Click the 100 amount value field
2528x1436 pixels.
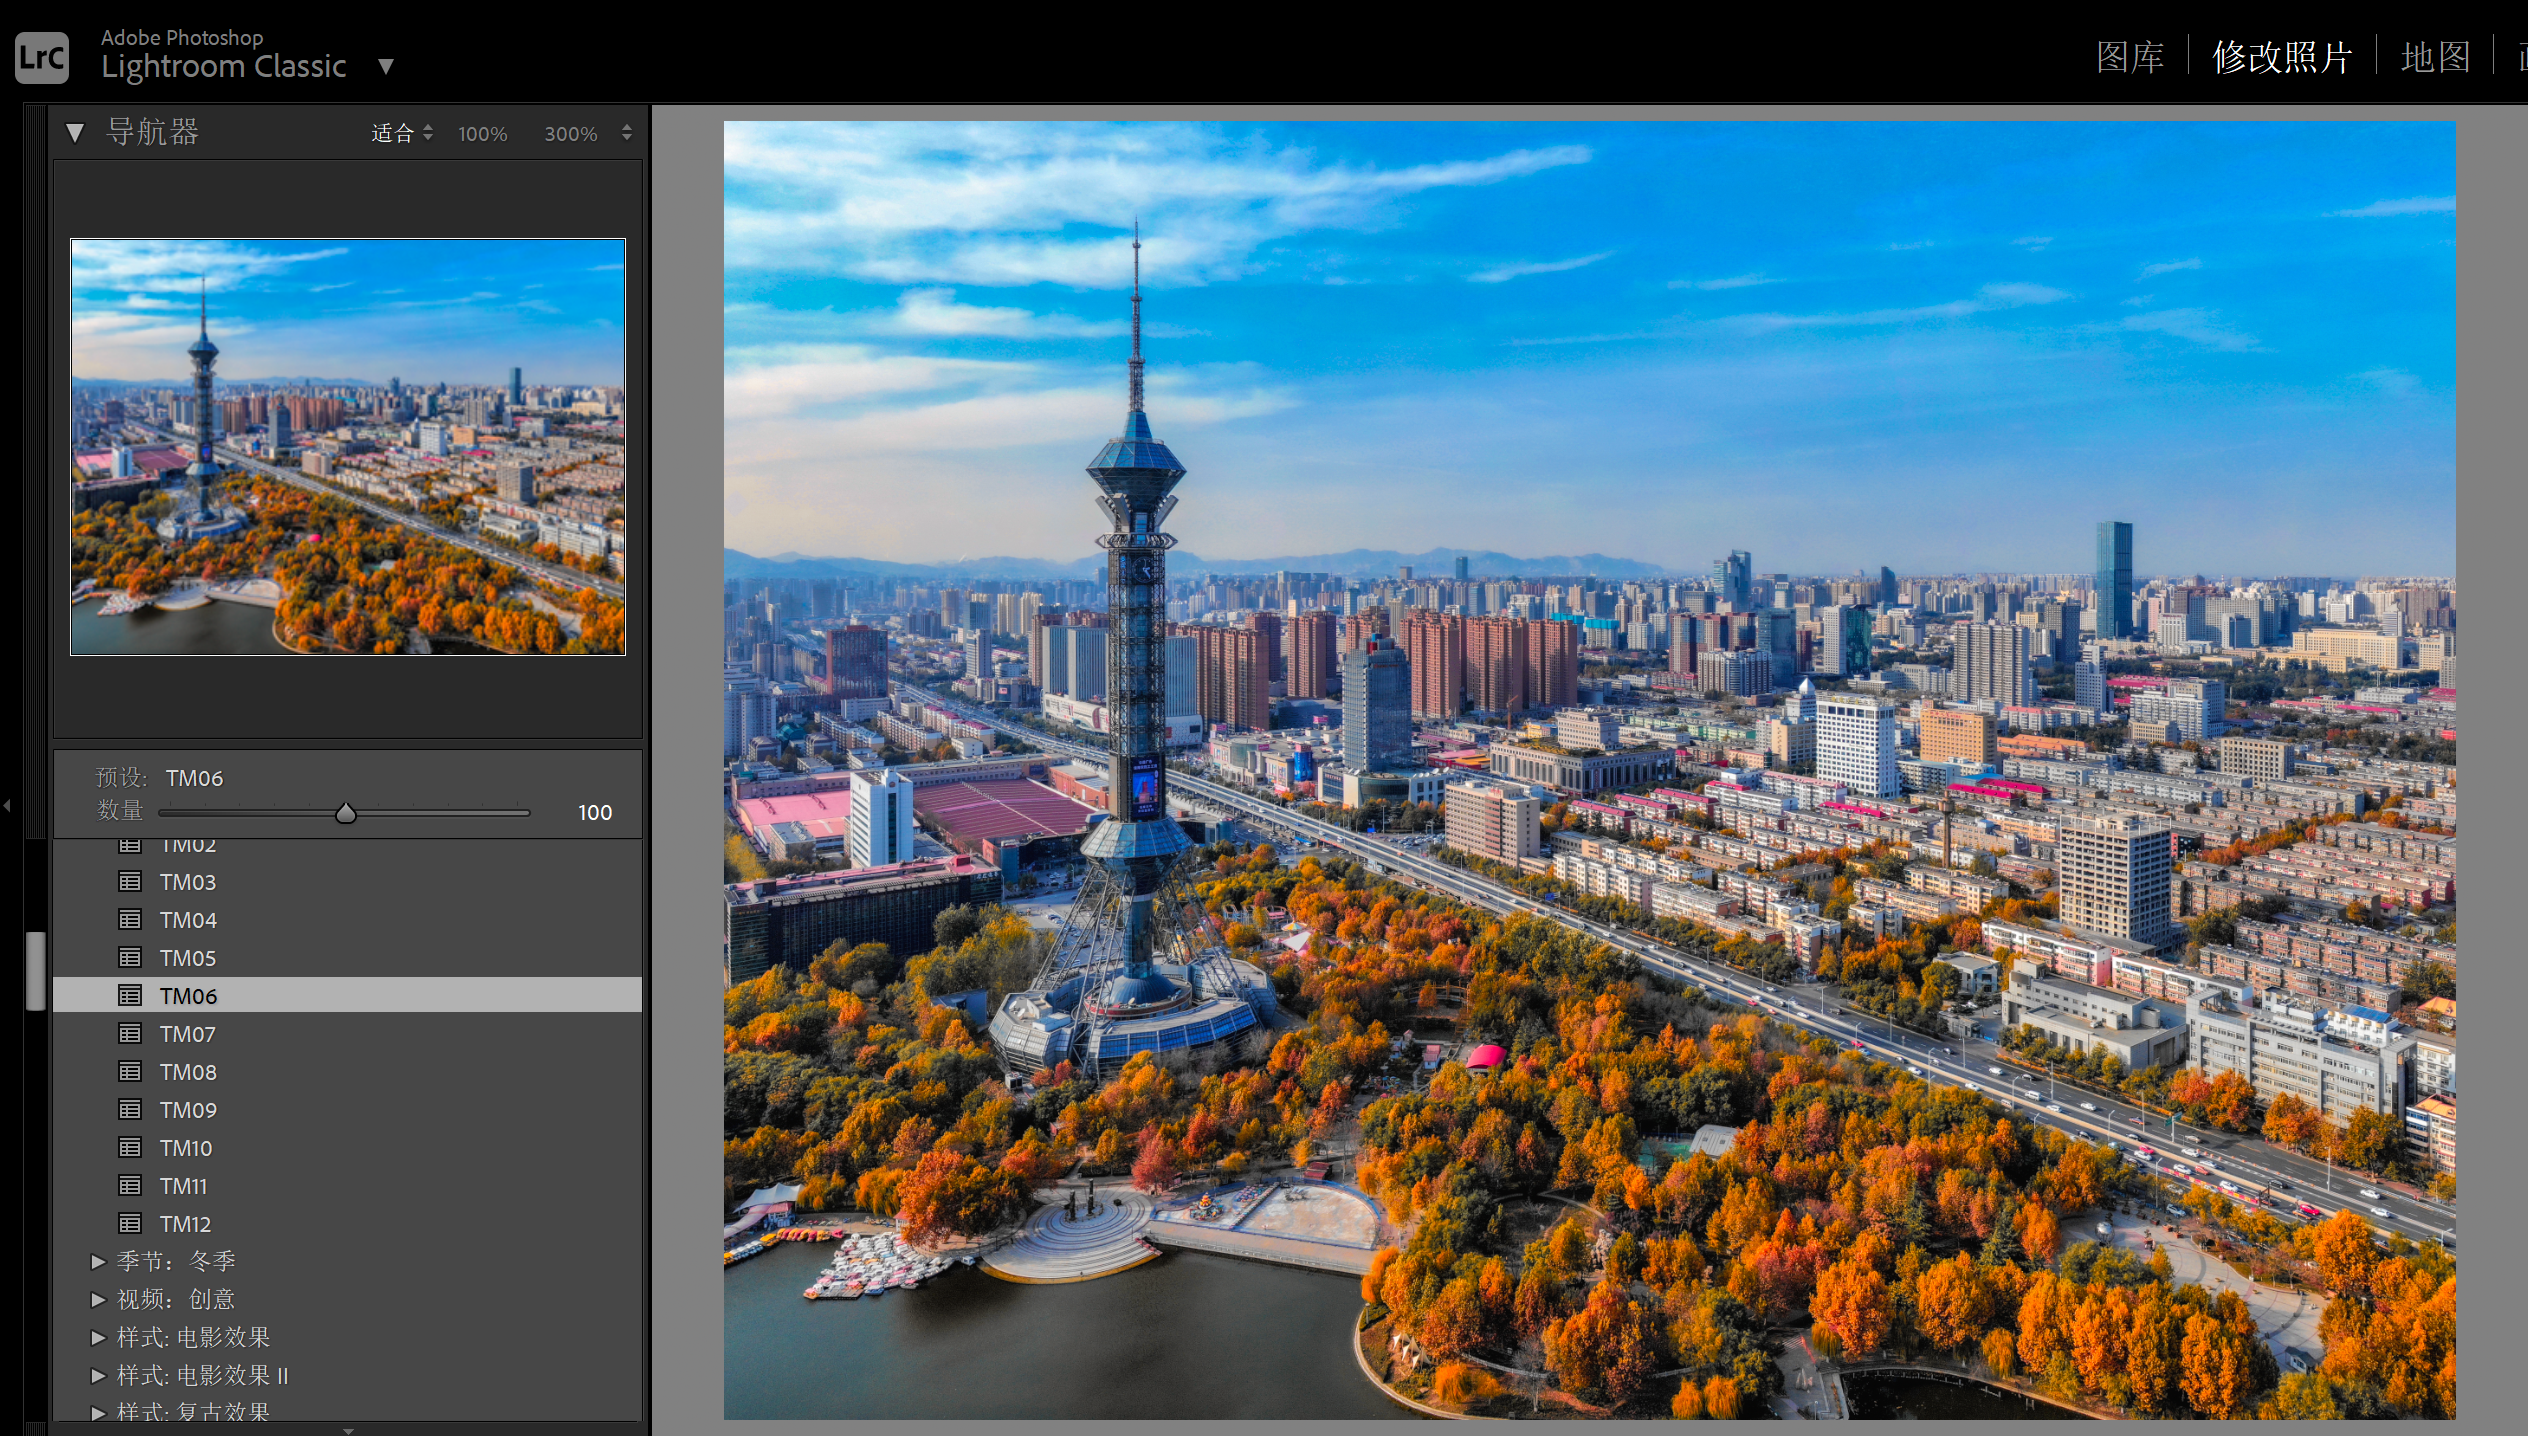[594, 813]
